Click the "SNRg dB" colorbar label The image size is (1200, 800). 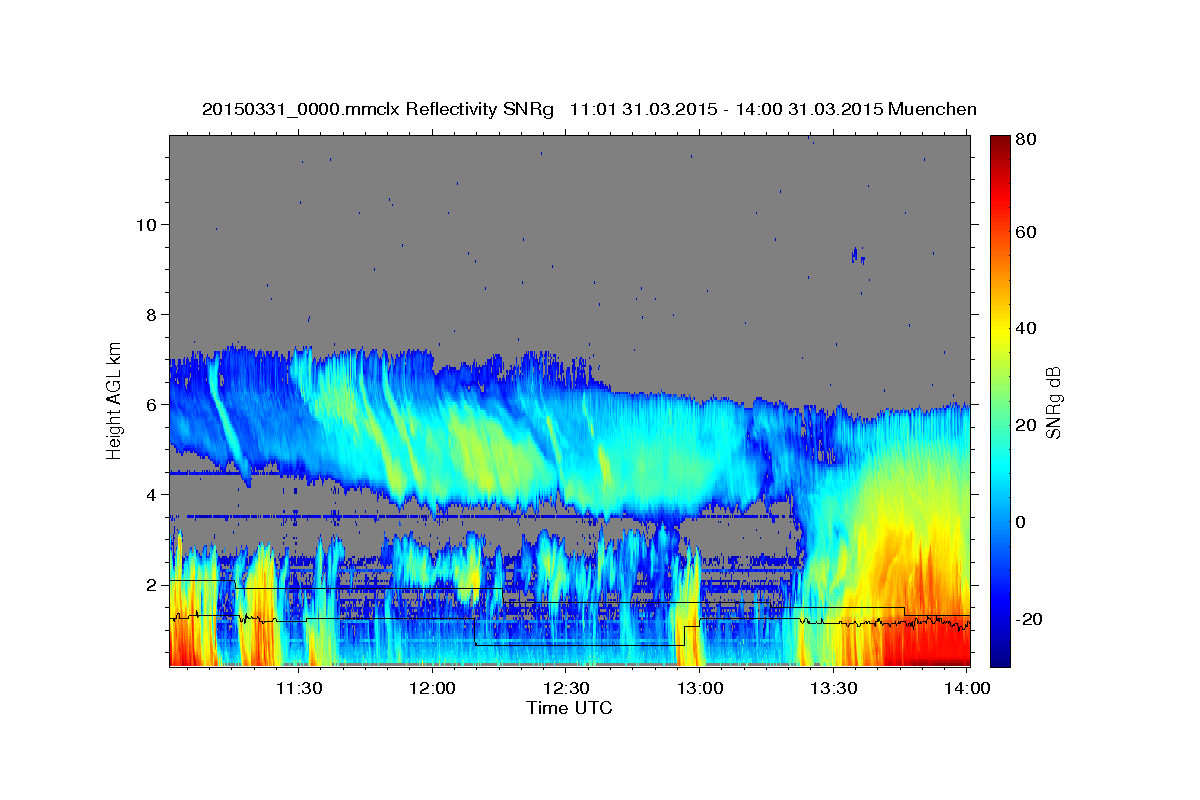[1053, 402]
